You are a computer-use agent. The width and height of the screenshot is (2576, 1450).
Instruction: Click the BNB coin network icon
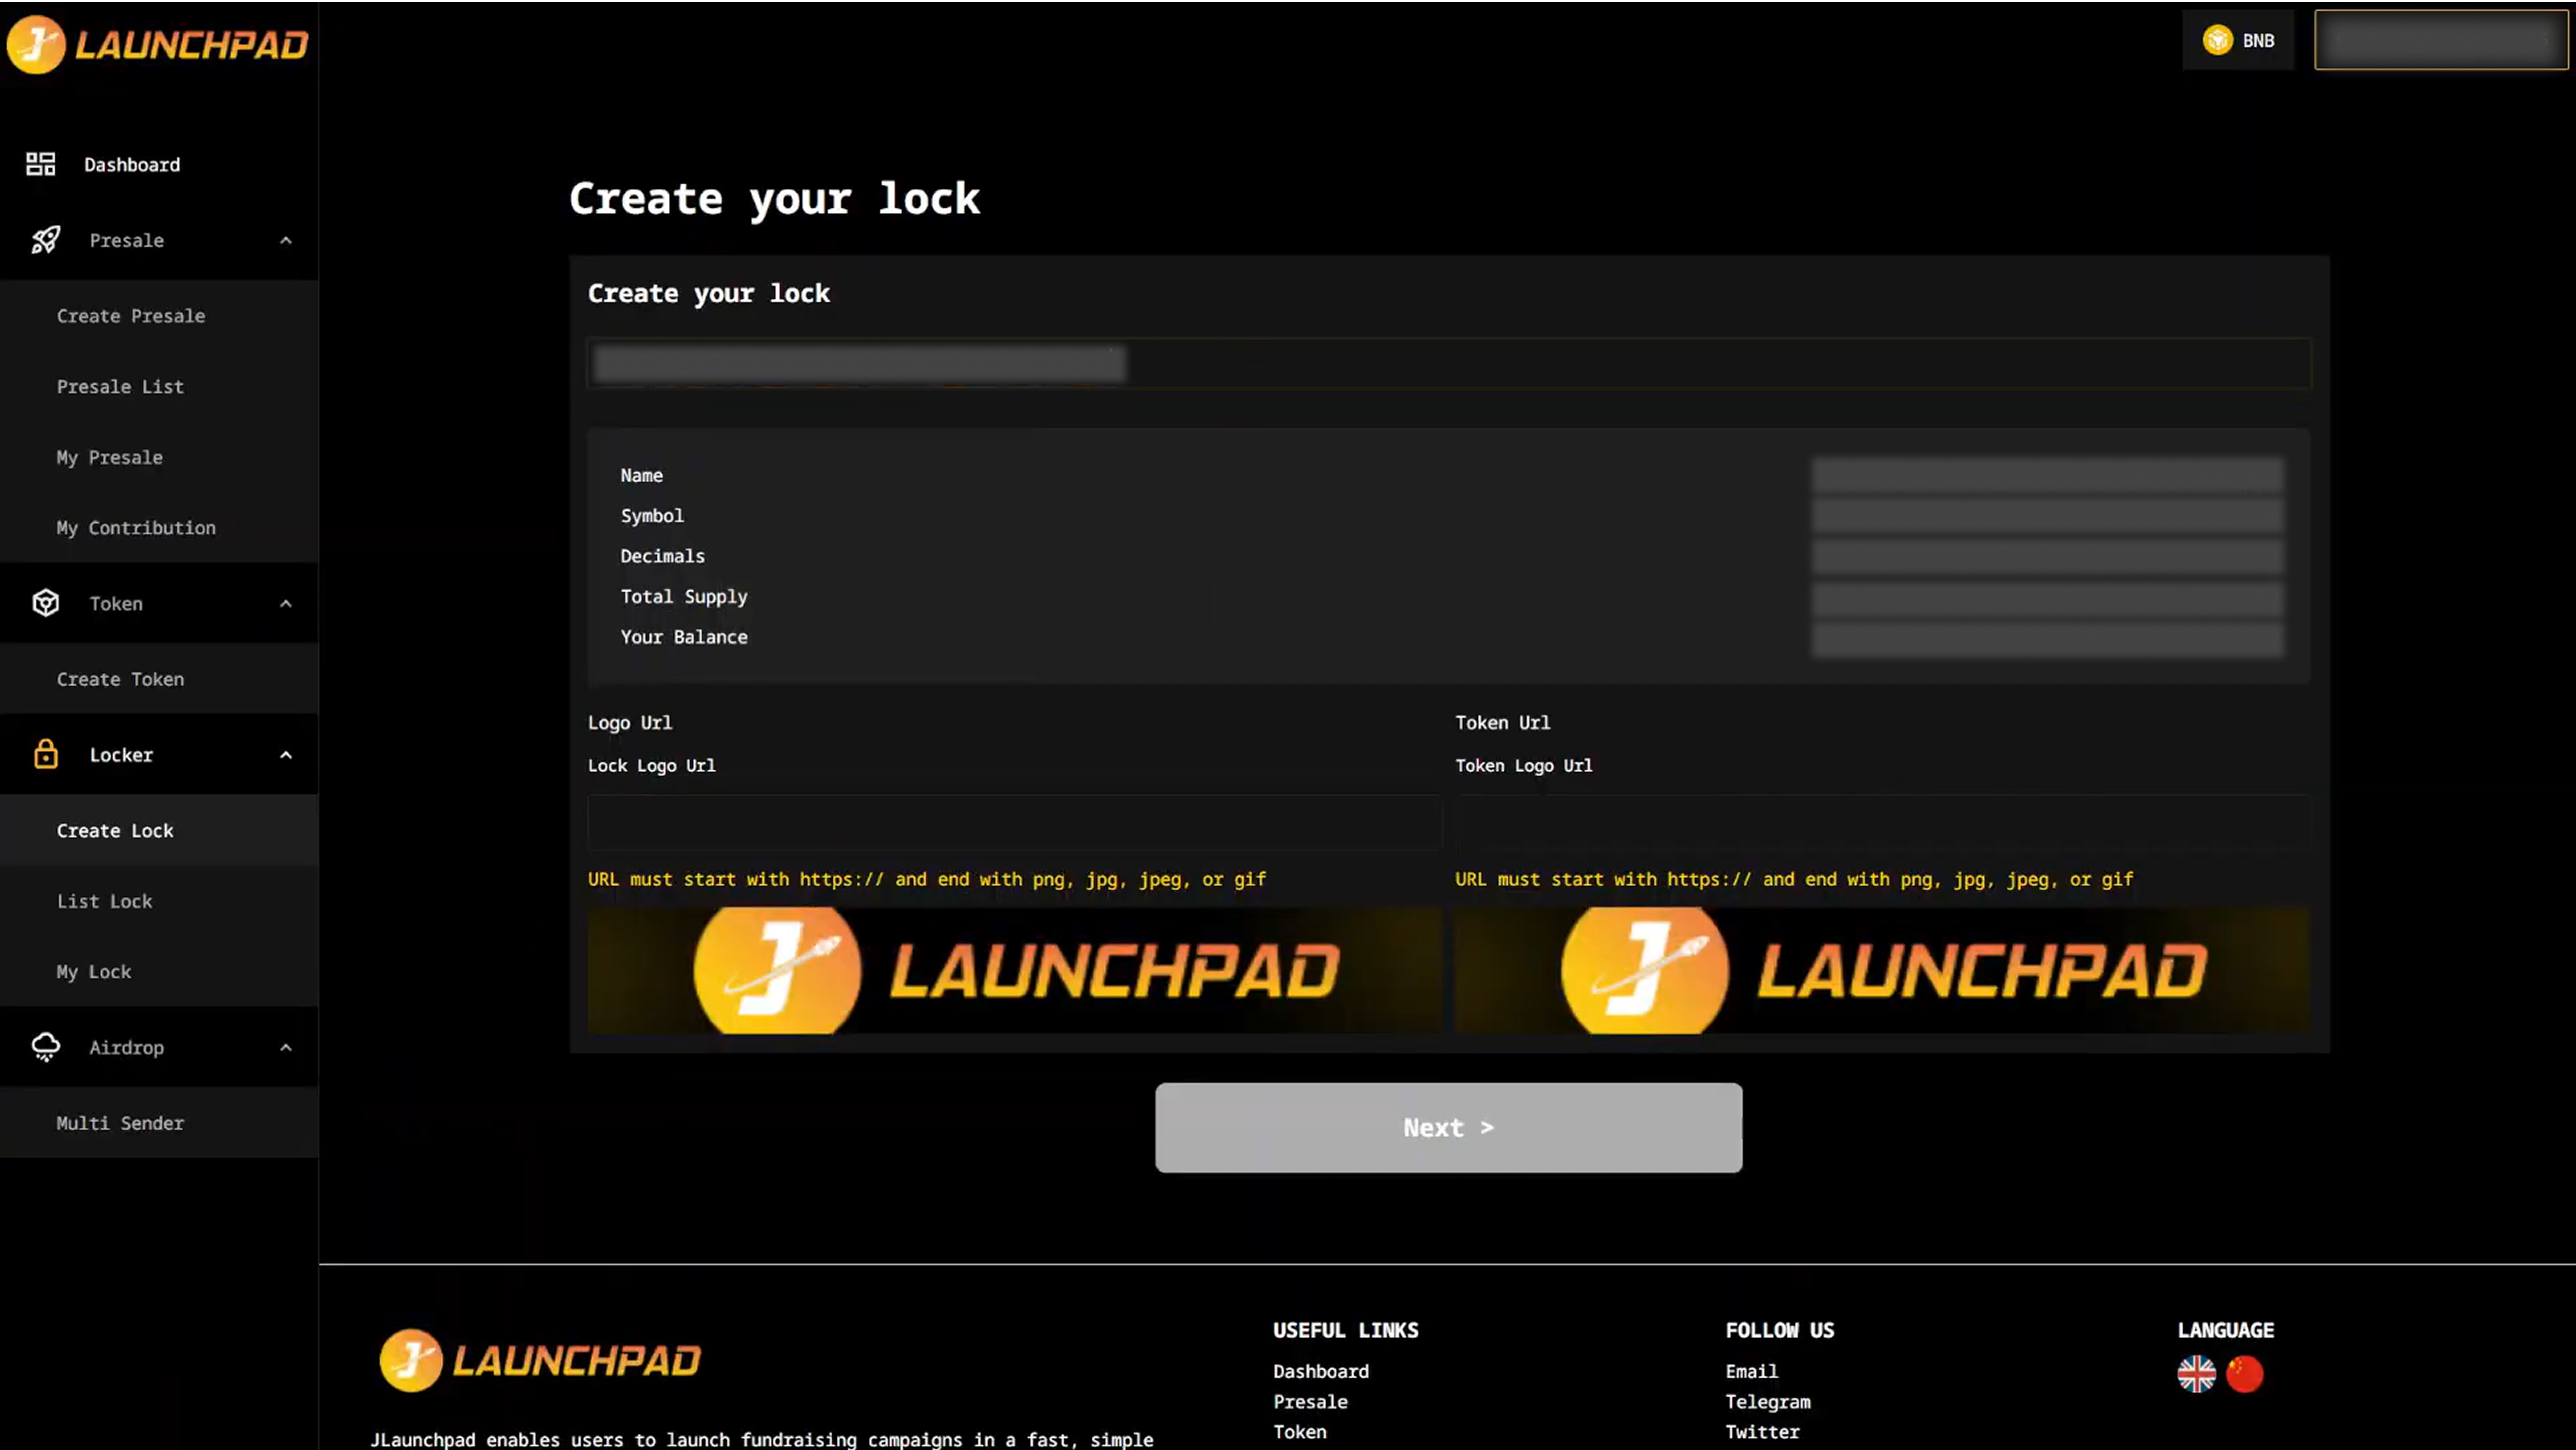[x=2217, y=41]
